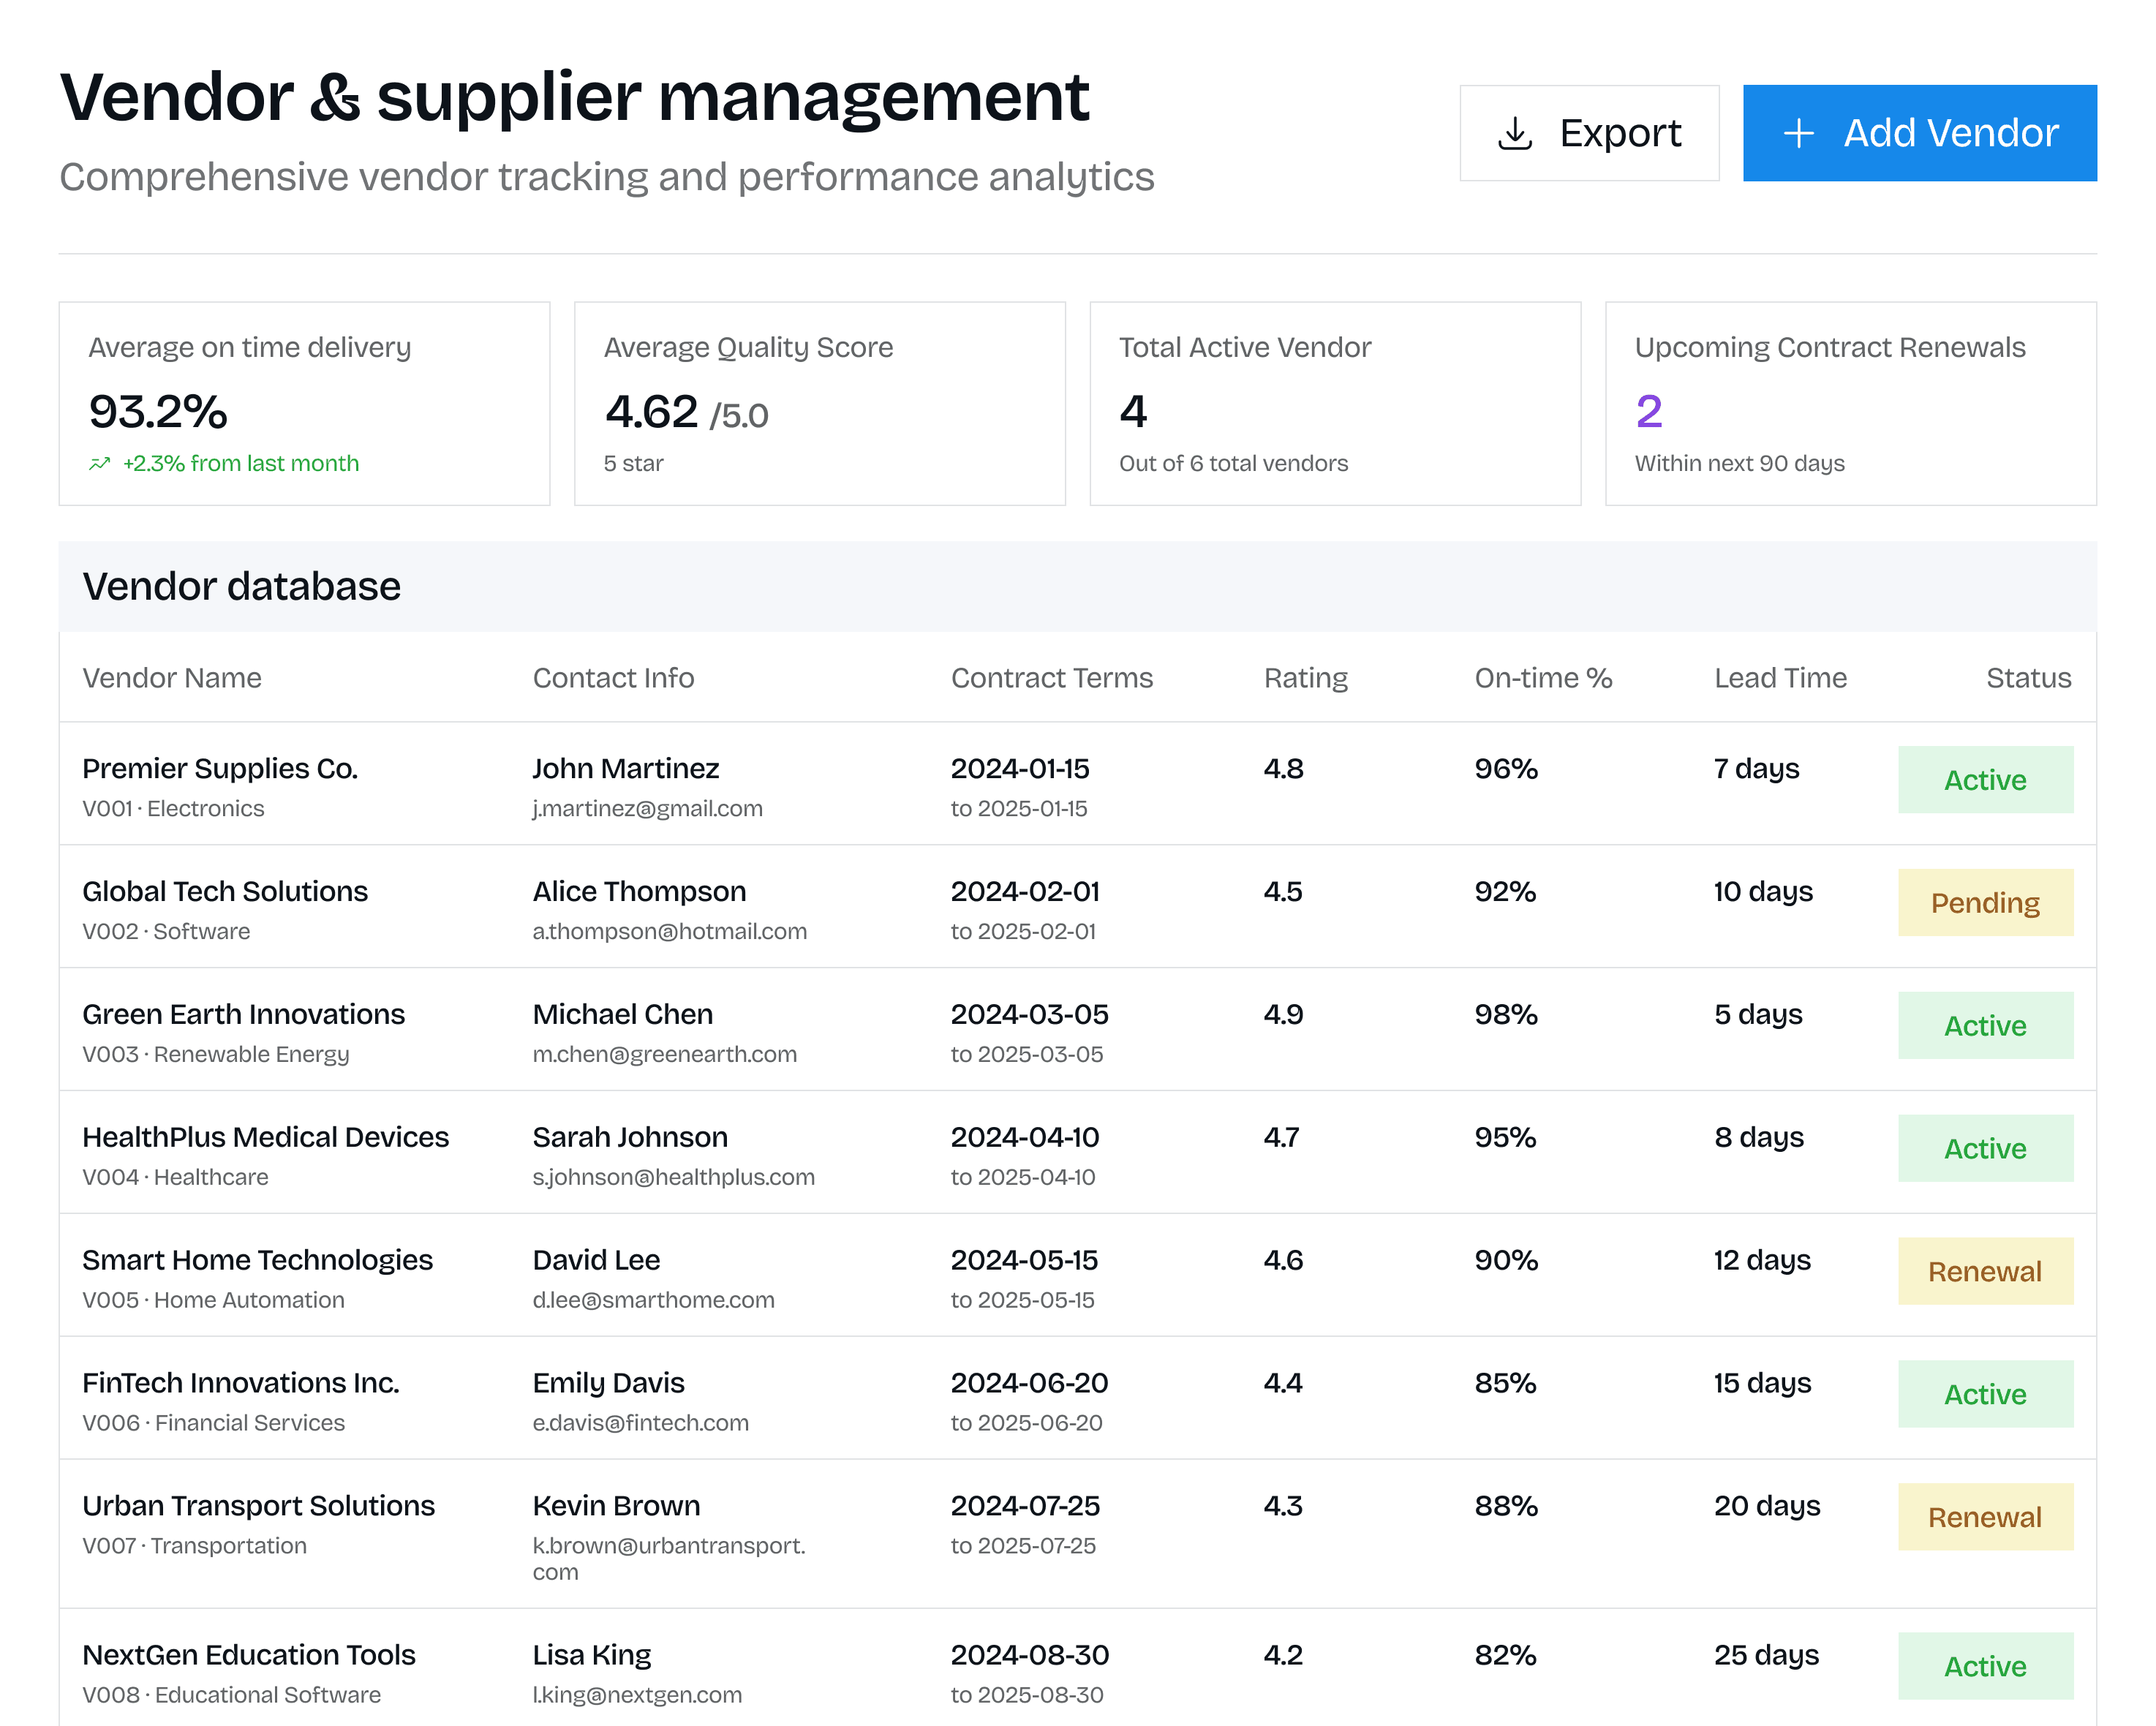Open Premier Supplies Co. vendor row
This screenshot has width=2156, height=1726.
220,768
